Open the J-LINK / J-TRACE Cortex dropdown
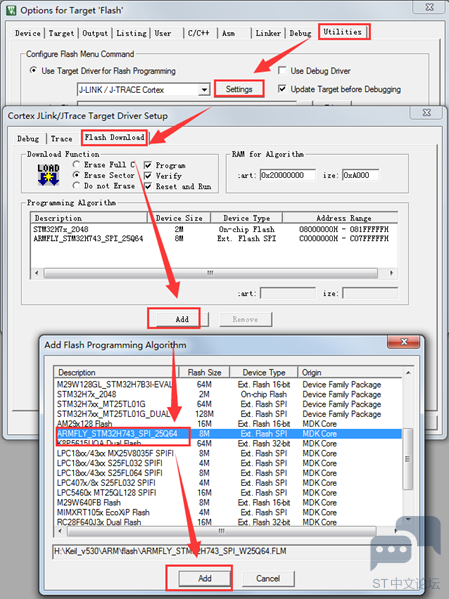The height and width of the screenshot is (599, 449). [204, 90]
